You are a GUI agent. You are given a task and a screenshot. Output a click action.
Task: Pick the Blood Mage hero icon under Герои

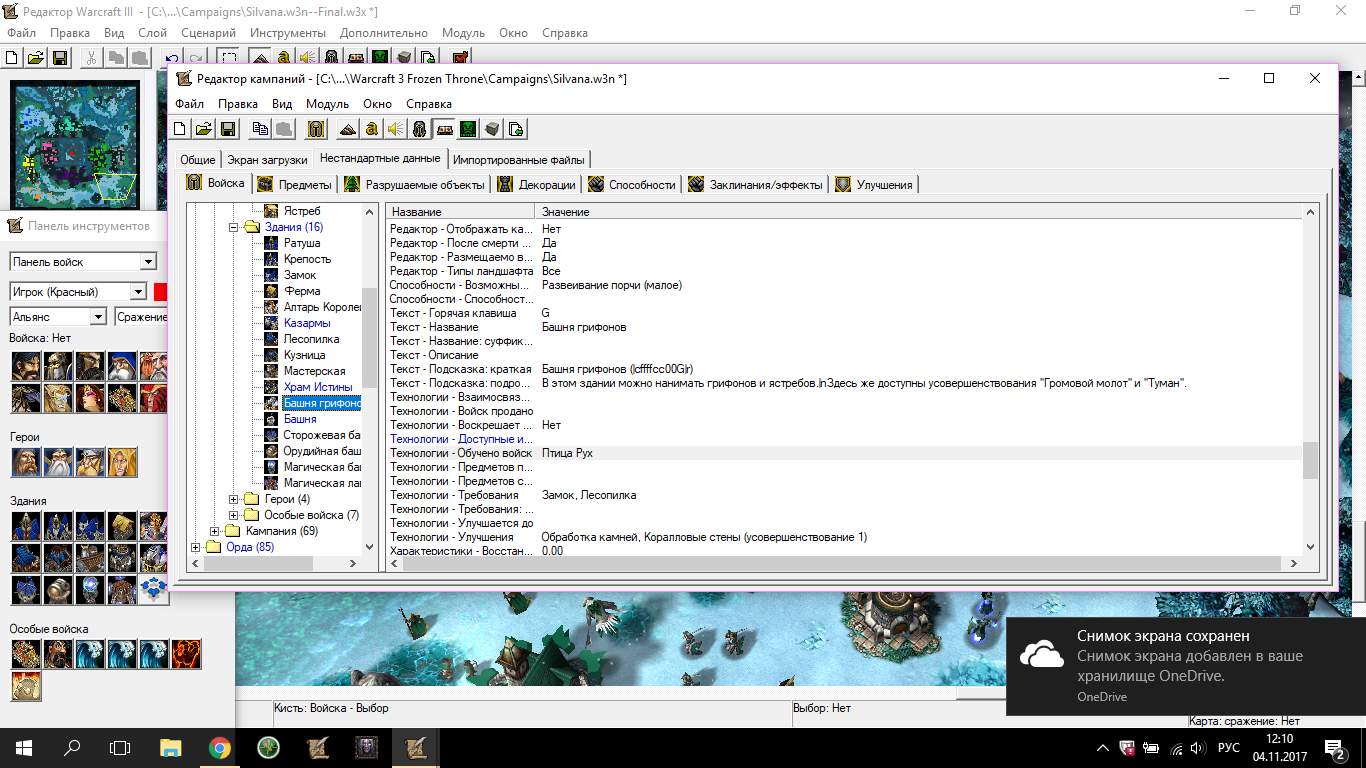coord(123,462)
